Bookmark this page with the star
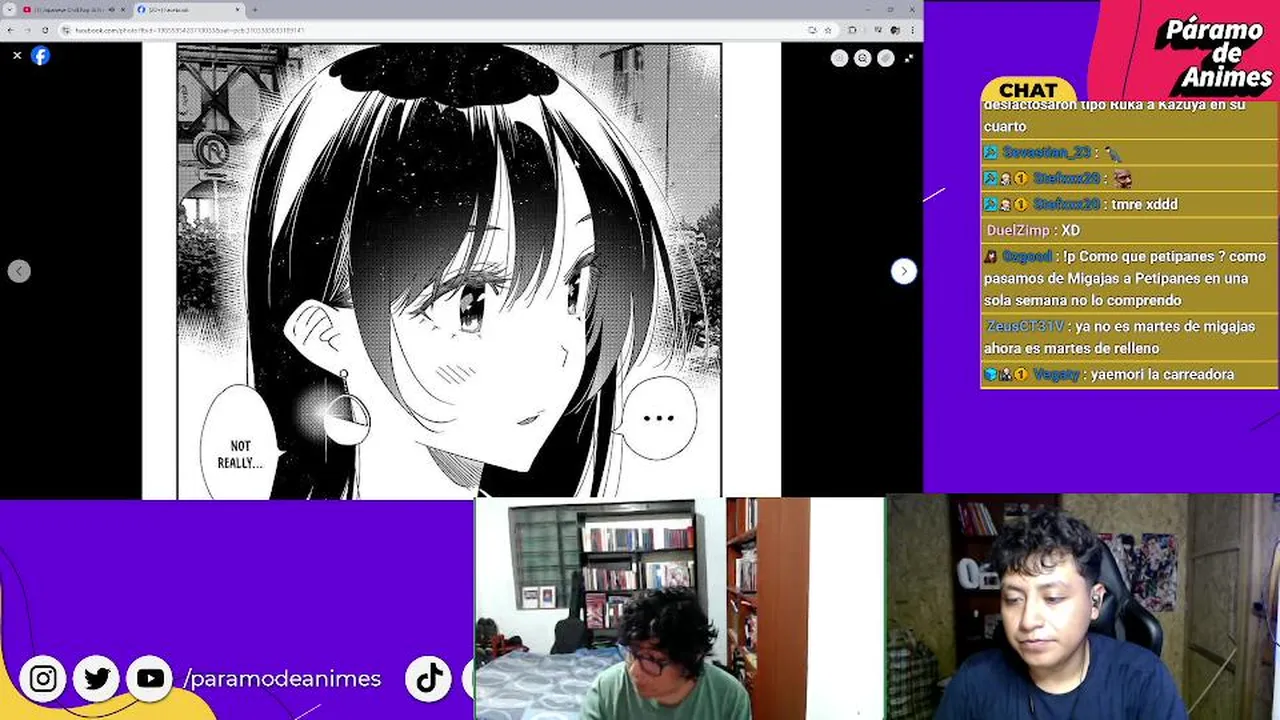Image resolution: width=1280 pixels, height=720 pixels. point(827,30)
